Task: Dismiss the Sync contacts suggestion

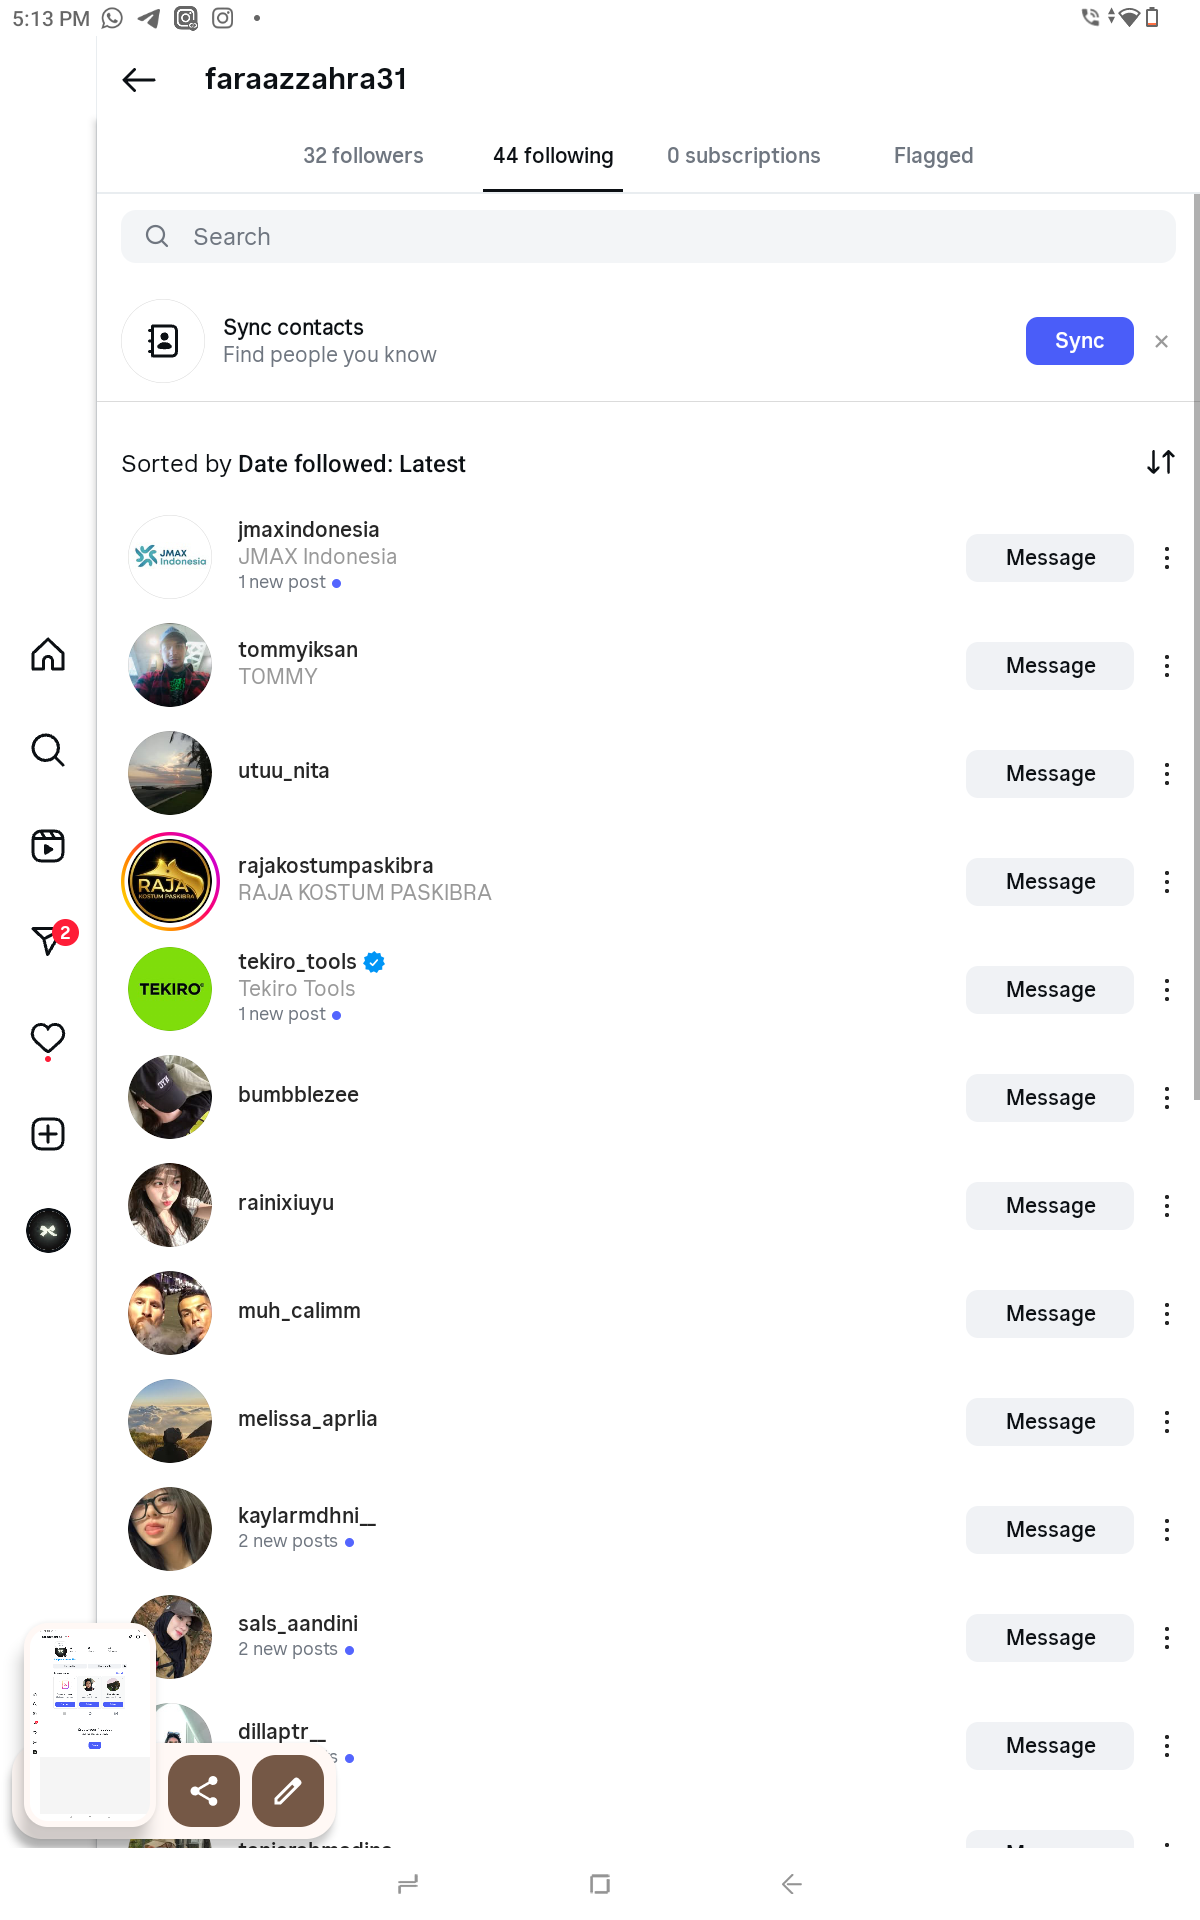Action: tap(1161, 342)
